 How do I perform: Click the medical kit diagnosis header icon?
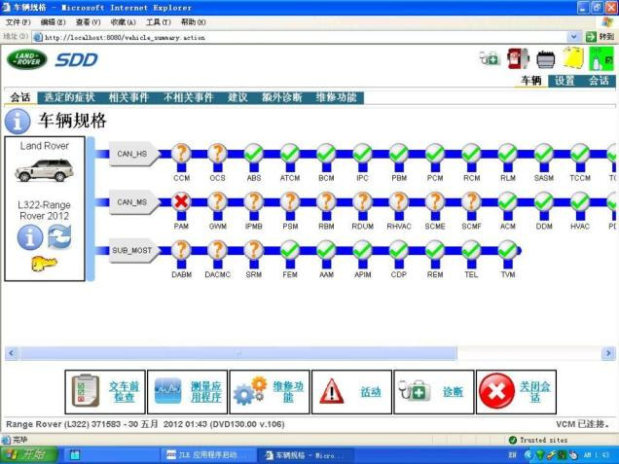490,58
